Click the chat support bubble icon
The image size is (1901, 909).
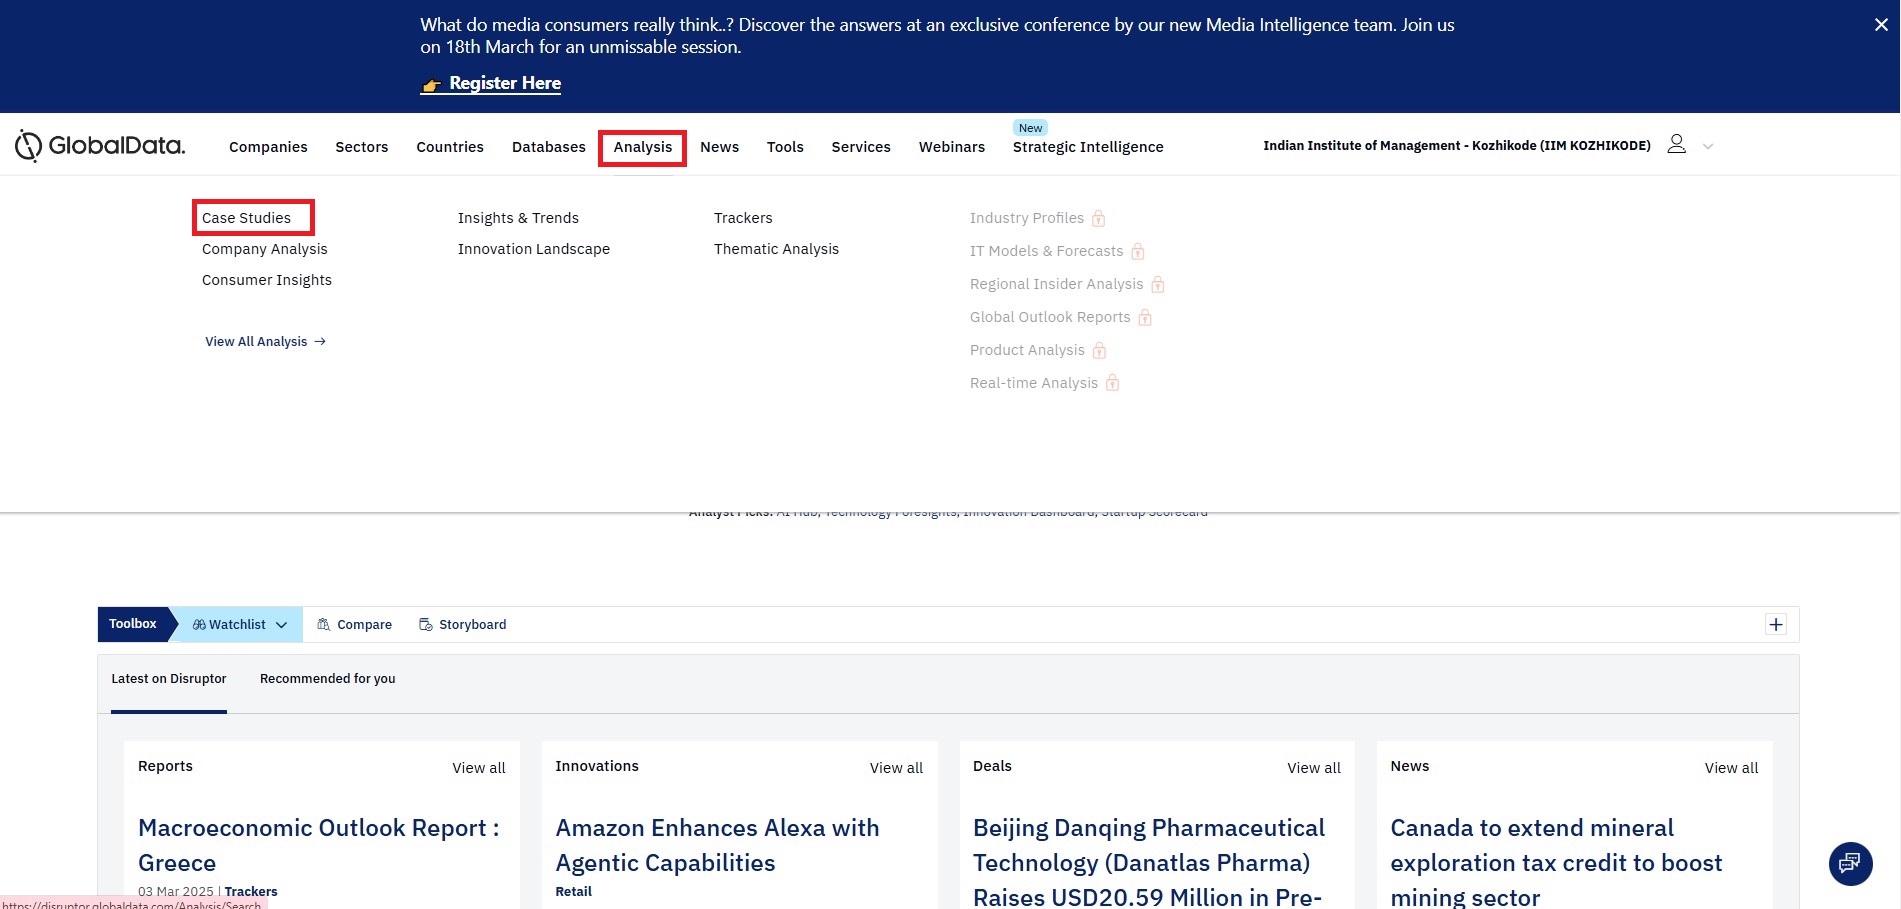pyautogui.click(x=1850, y=863)
